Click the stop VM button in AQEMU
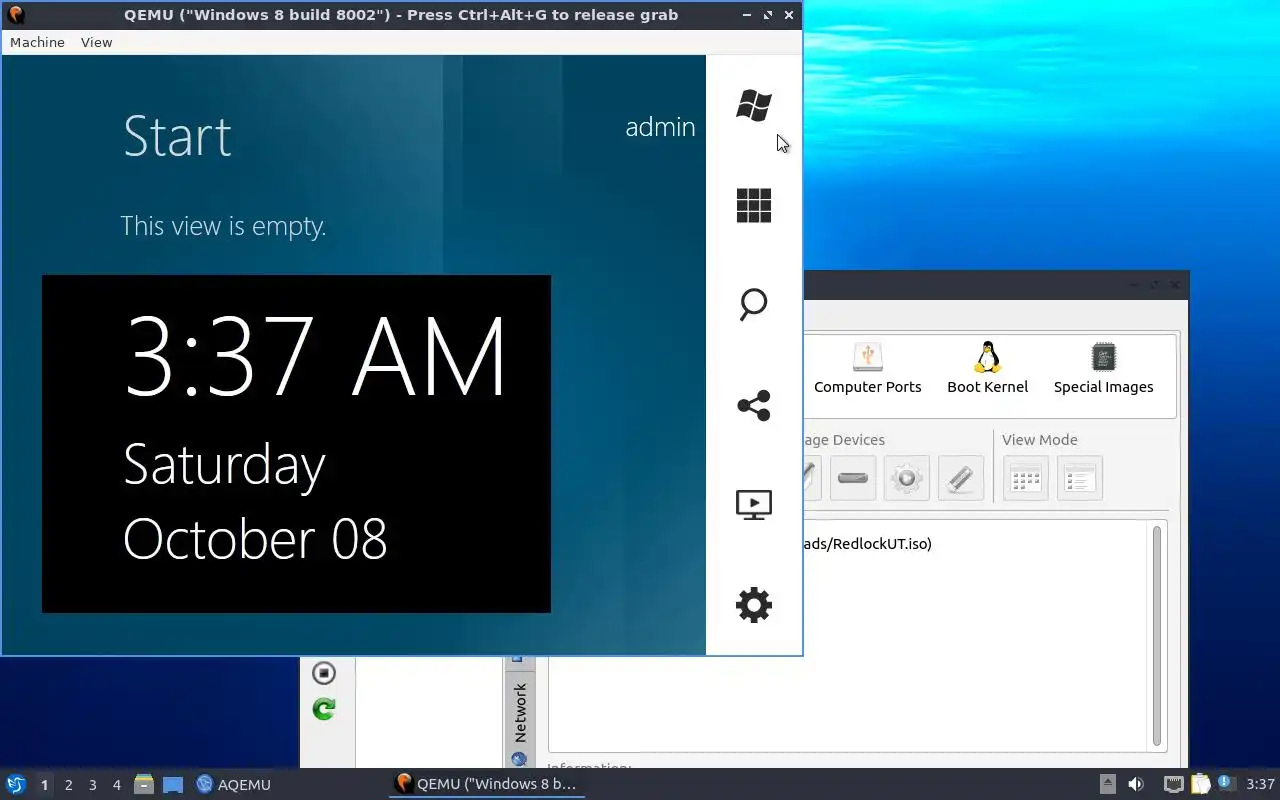Image resolution: width=1280 pixels, height=800 pixels. coord(323,673)
